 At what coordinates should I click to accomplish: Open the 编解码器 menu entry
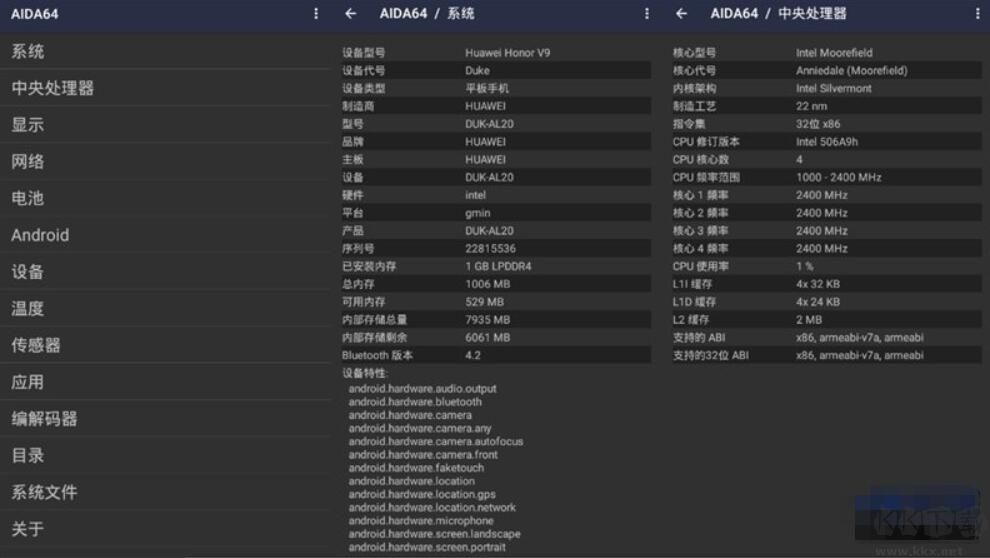[165, 418]
